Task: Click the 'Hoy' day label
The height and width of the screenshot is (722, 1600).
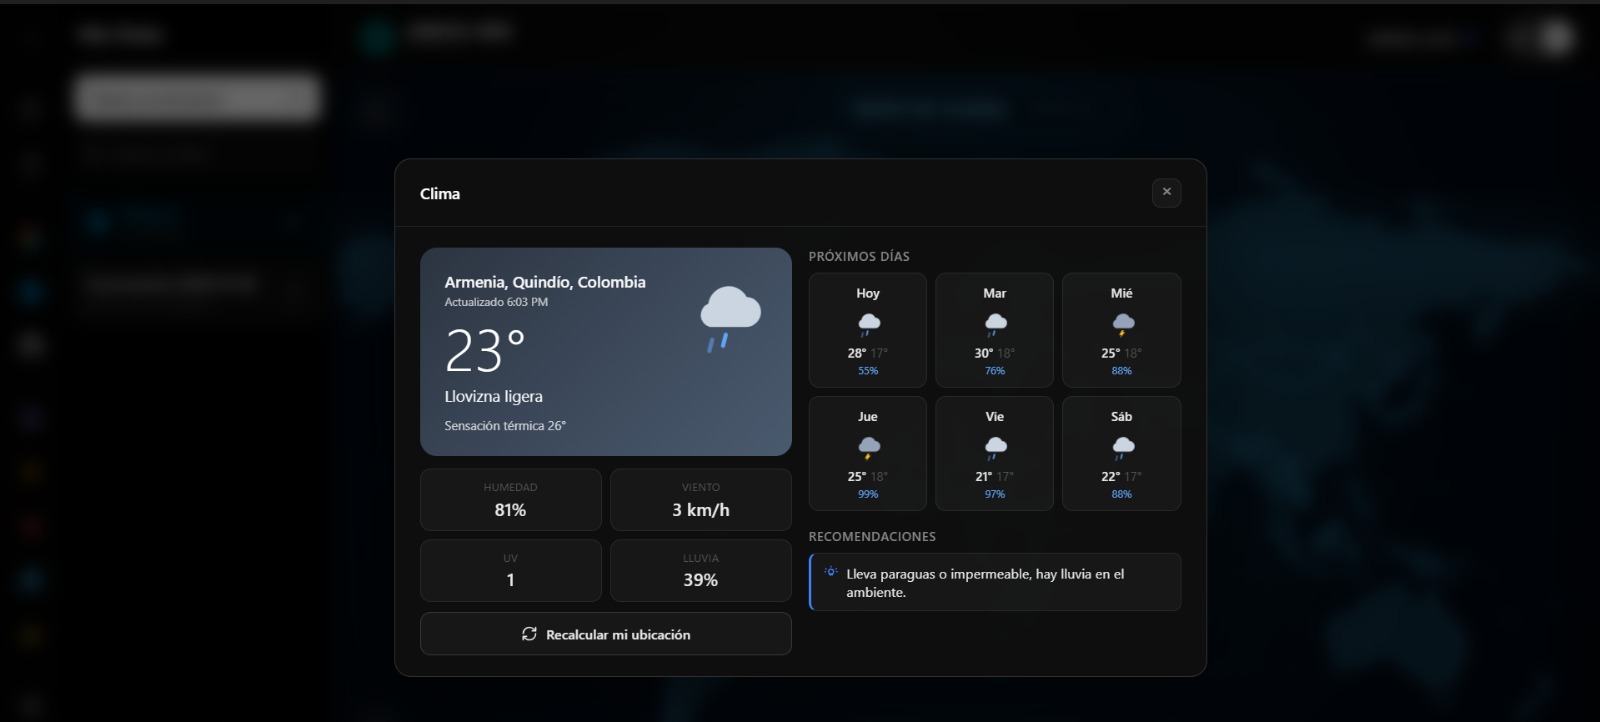Action: pyautogui.click(x=868, y=293)
